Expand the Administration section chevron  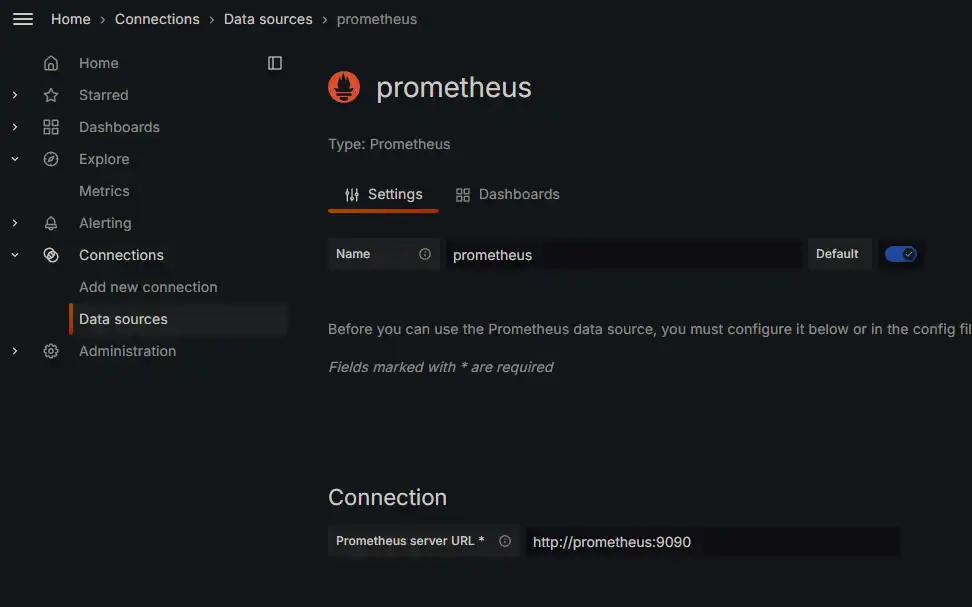pos(14,350)
